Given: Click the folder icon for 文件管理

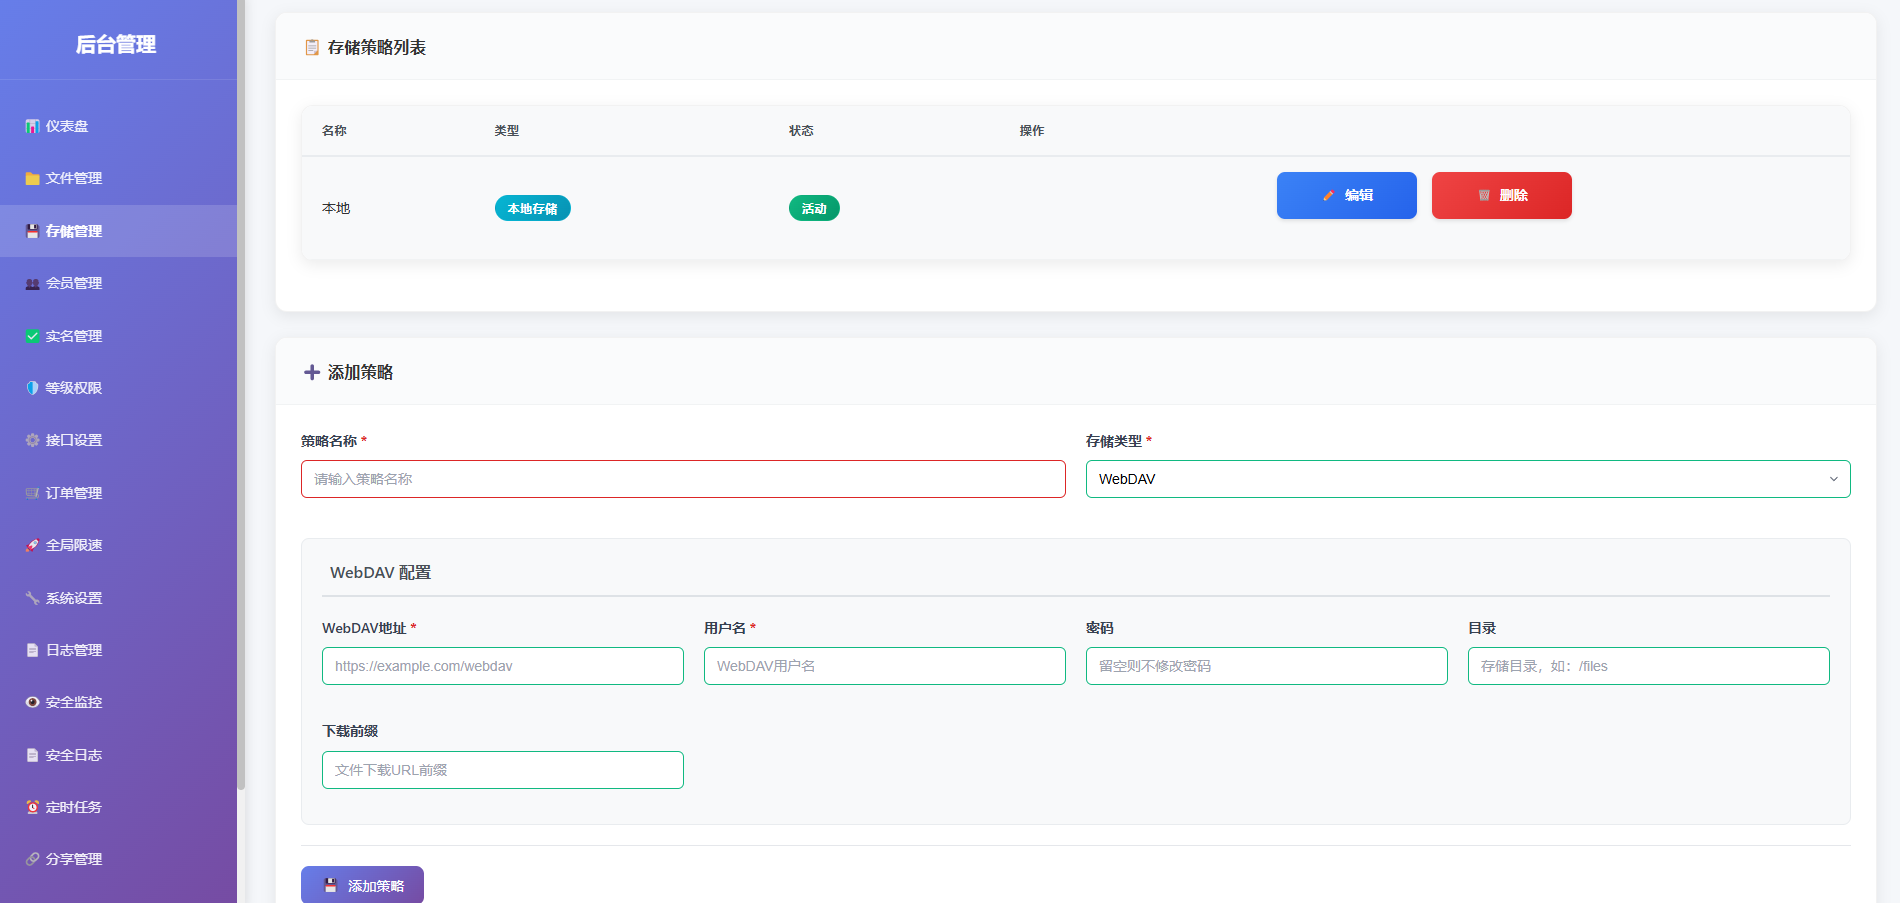Looking at the screenshot, I should pos(32,179).
